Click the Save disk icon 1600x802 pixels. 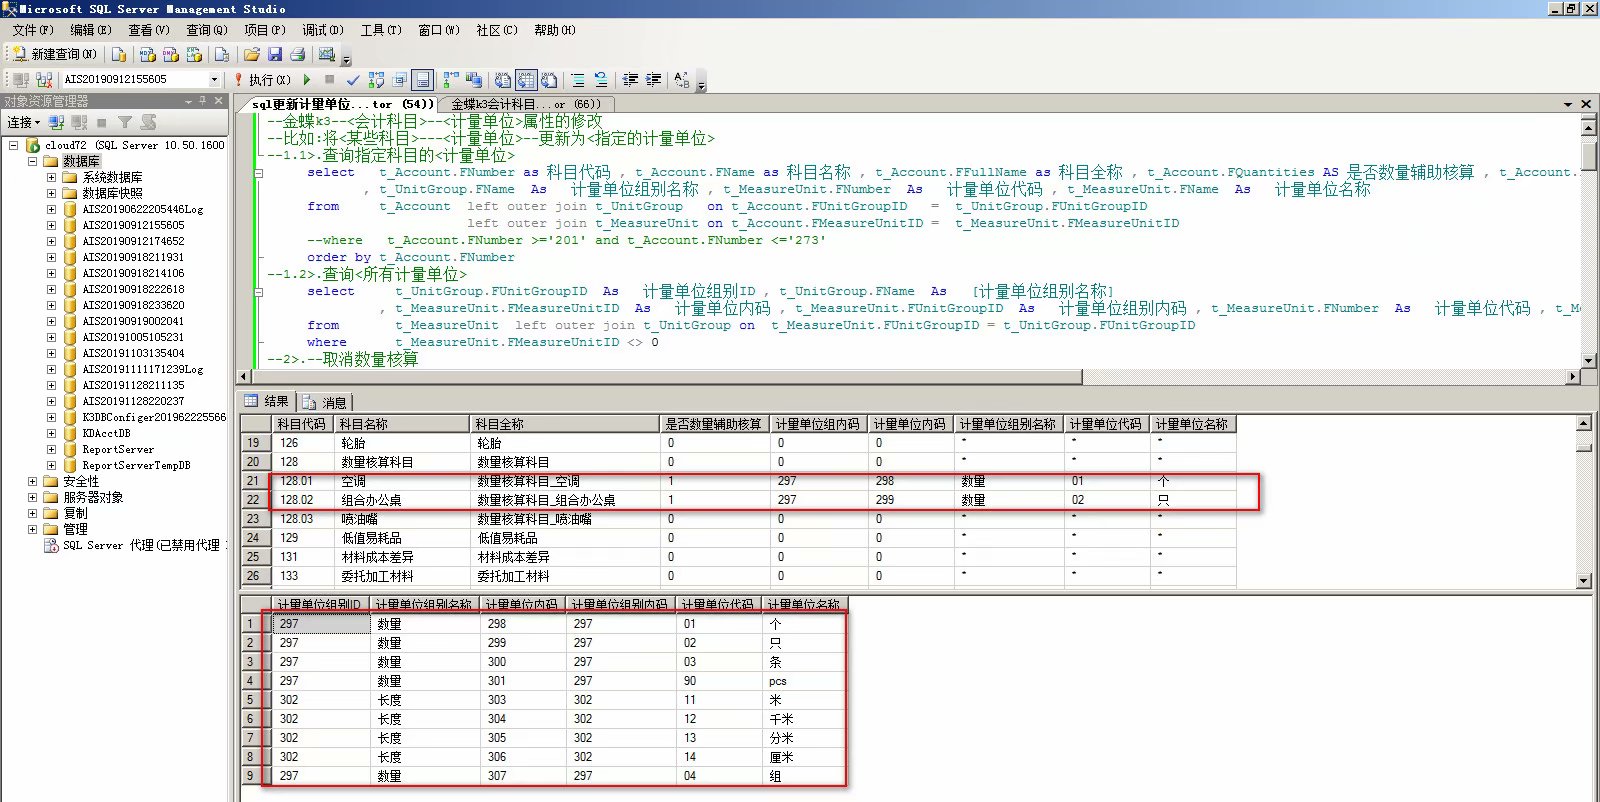click(x=275, y=54)
